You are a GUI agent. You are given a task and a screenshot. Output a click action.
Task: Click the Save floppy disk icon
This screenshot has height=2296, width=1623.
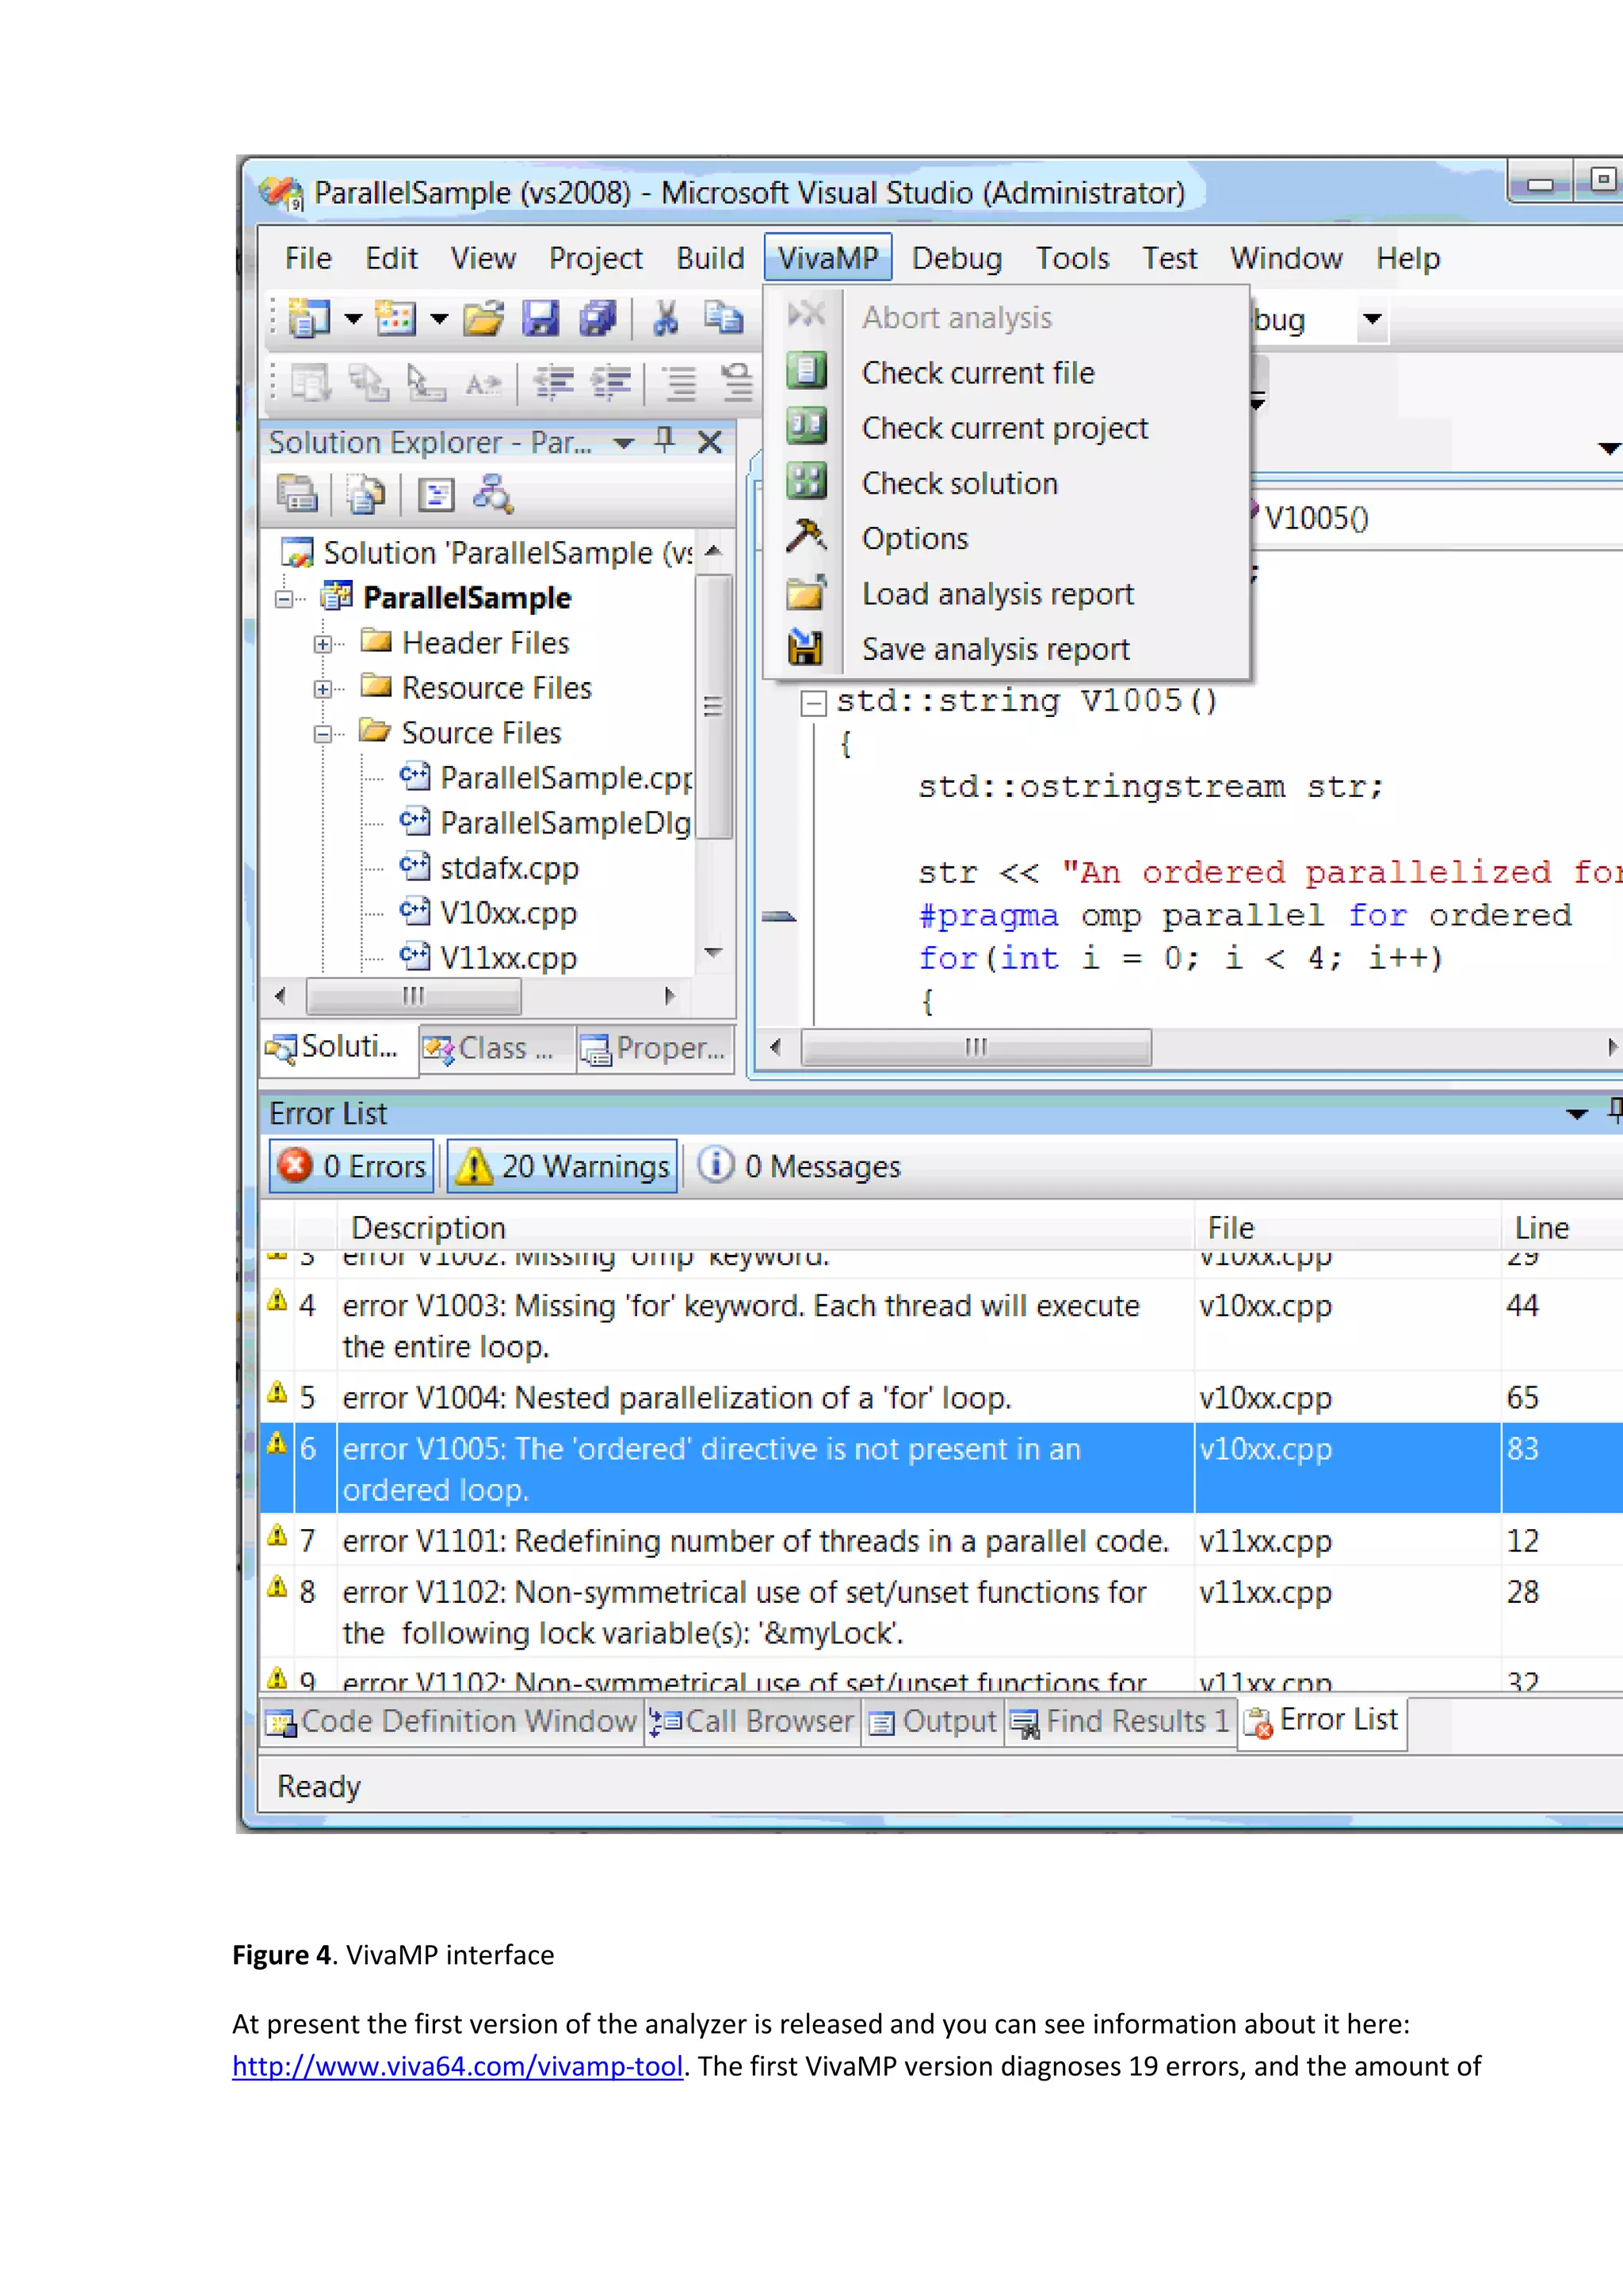click(541, 319)
